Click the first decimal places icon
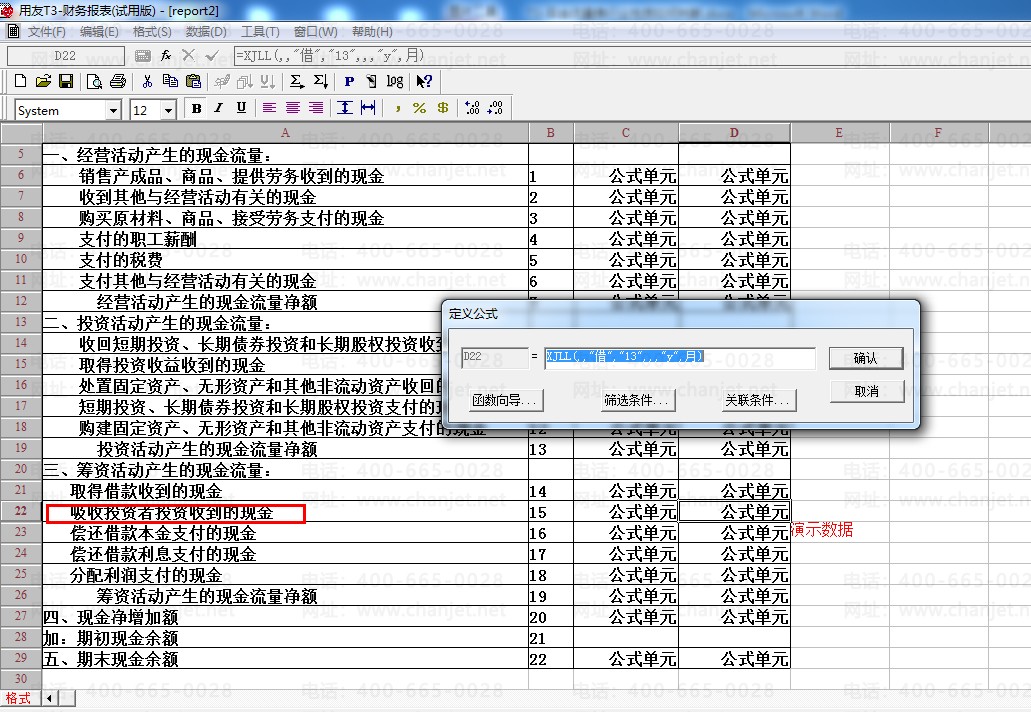The width and height of the screenshot is (1031, 712). point(472,108)
